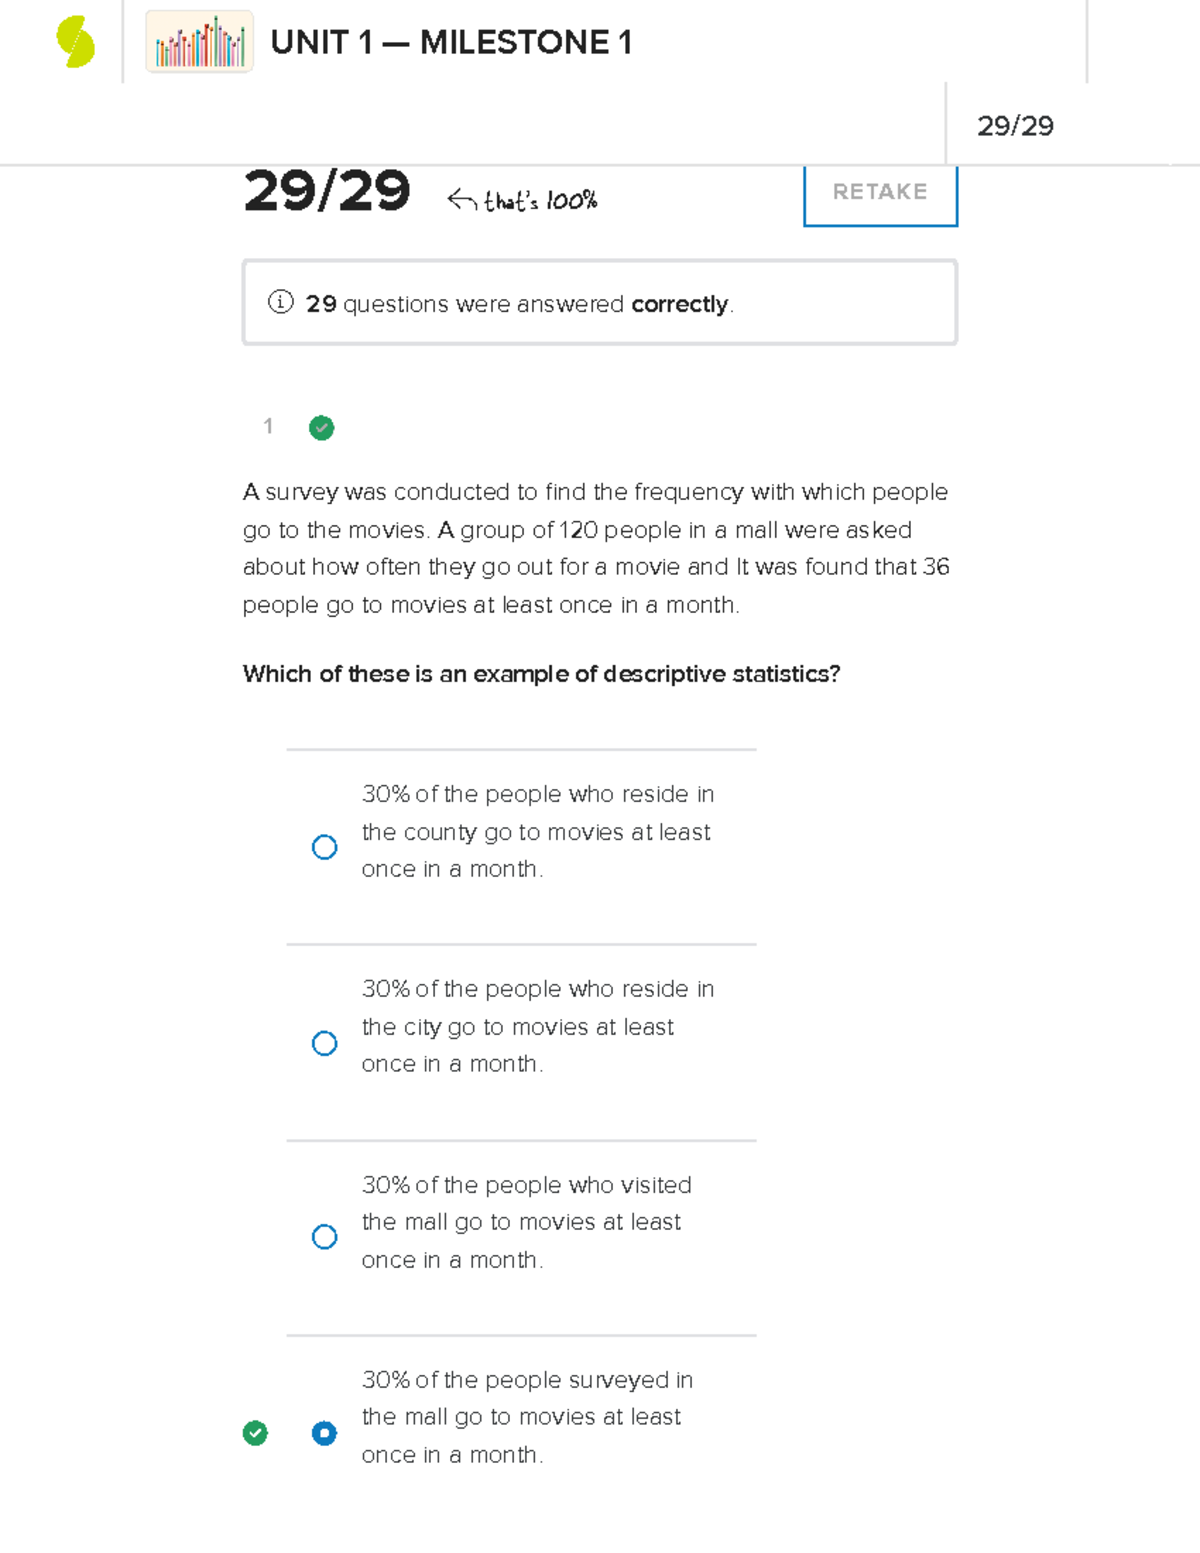The height and width of the screenshot is (1553, 1200).
Task: Click the green check beside the correct answer
Action: (256, 1433)
